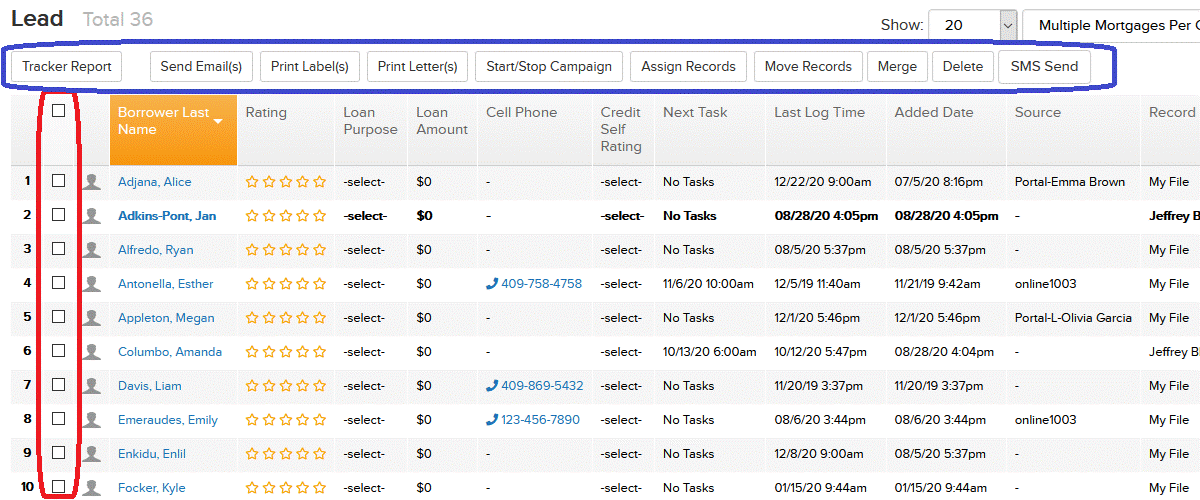Click the SMS Send button
The height and width of the screenshot is (500, 1200).
tap(1044, 66)
